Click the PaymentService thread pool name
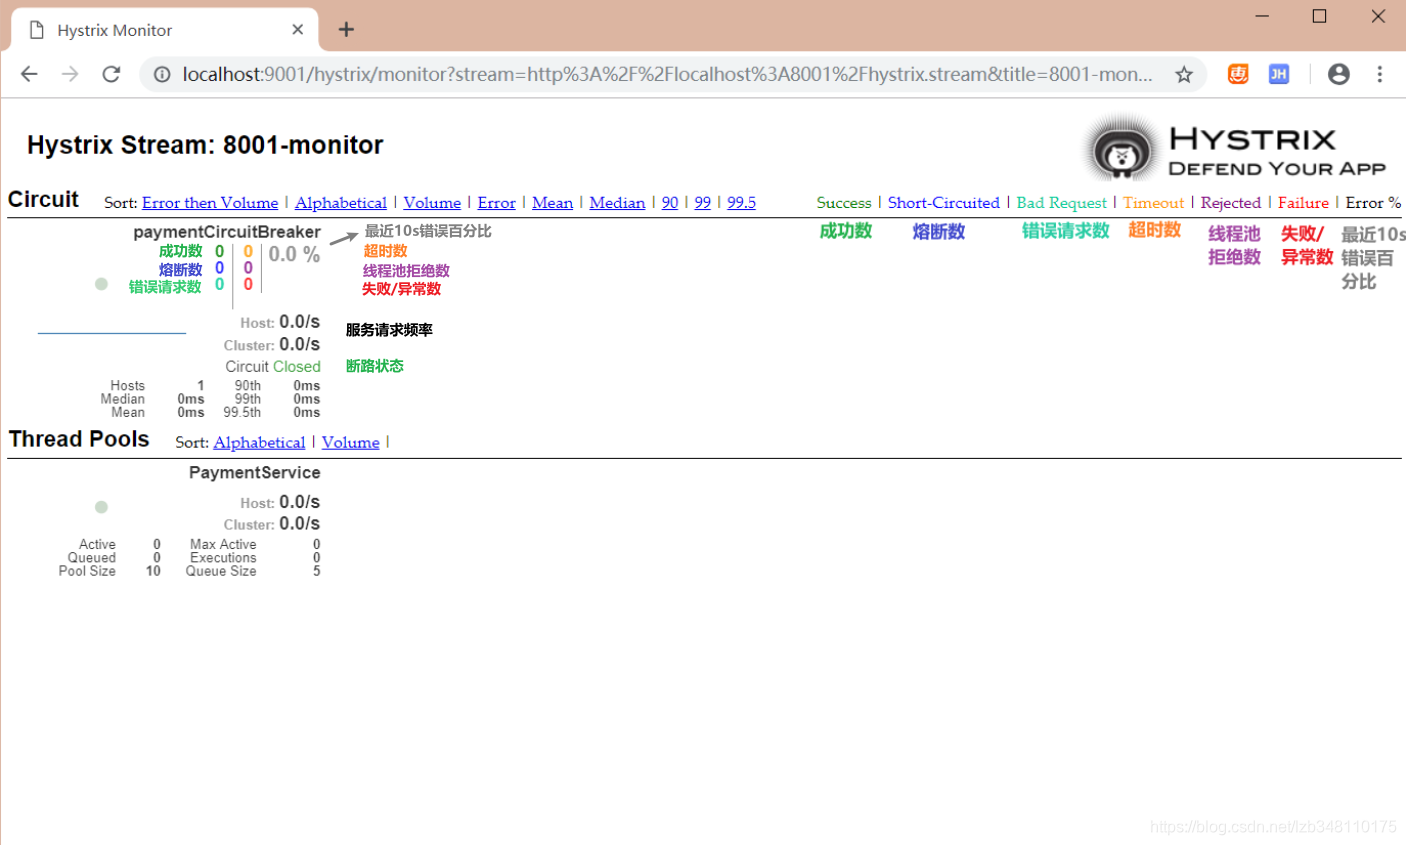 pyautogui.click(x=255, y=472)
